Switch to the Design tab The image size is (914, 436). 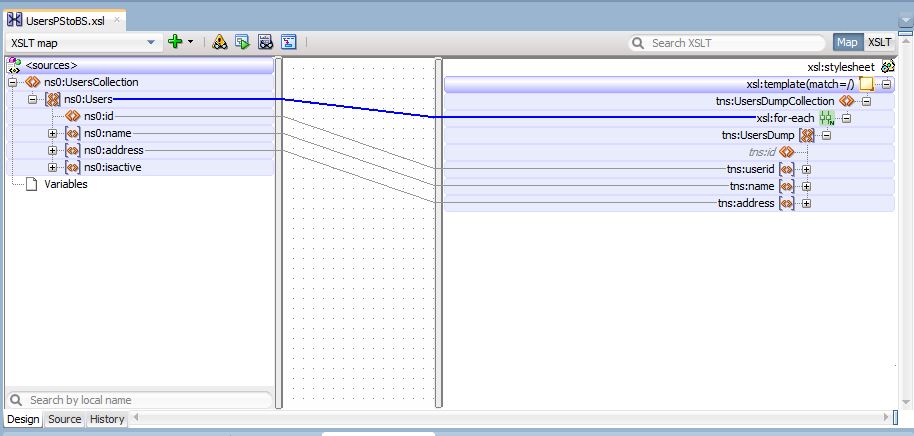tap(23, 419)
